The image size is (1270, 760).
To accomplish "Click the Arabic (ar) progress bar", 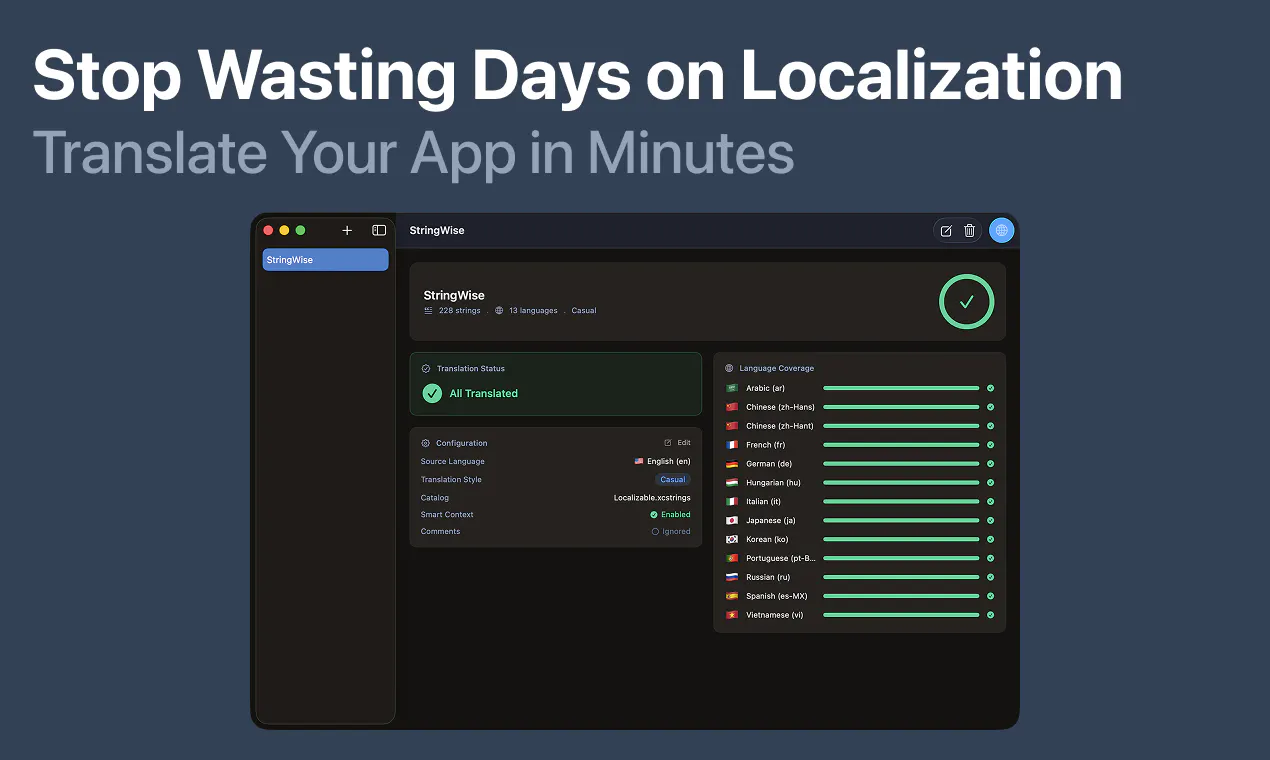I will tap(901, 388).
